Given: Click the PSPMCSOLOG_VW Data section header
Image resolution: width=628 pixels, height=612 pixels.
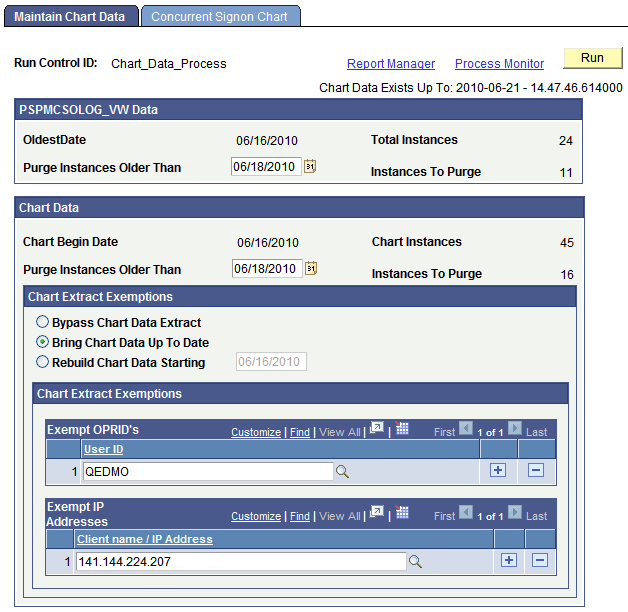Looking at the screenshot, I should pos(298,110).
